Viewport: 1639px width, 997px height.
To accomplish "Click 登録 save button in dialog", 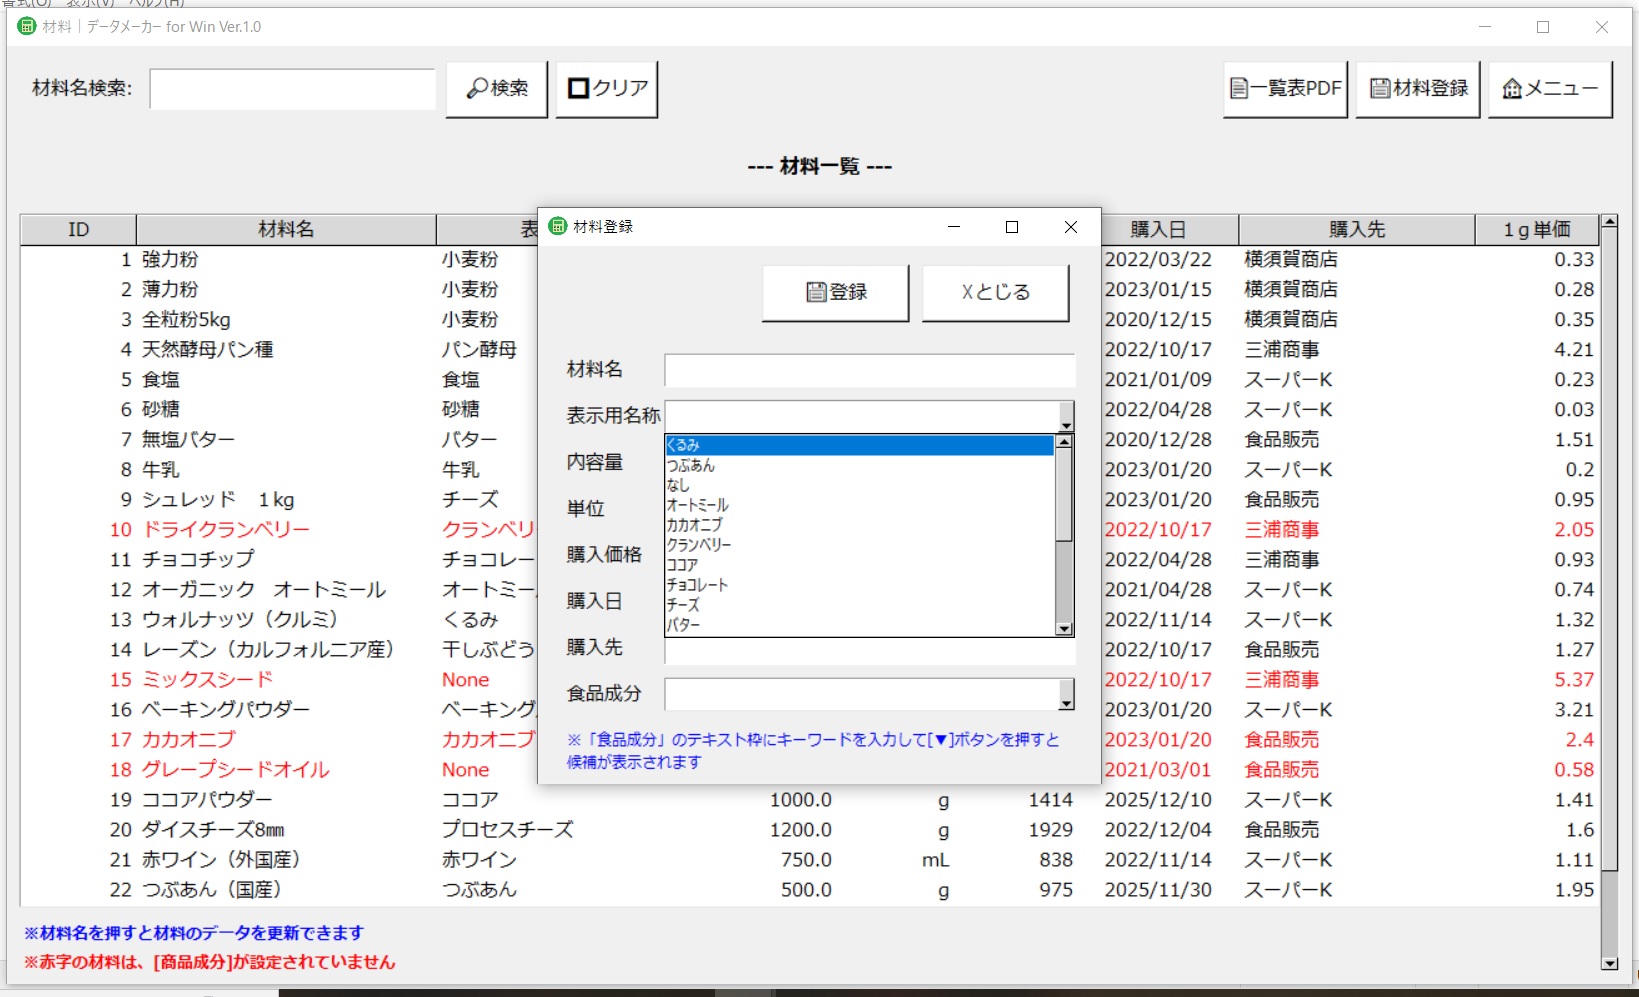I will [x=836, y=292].
